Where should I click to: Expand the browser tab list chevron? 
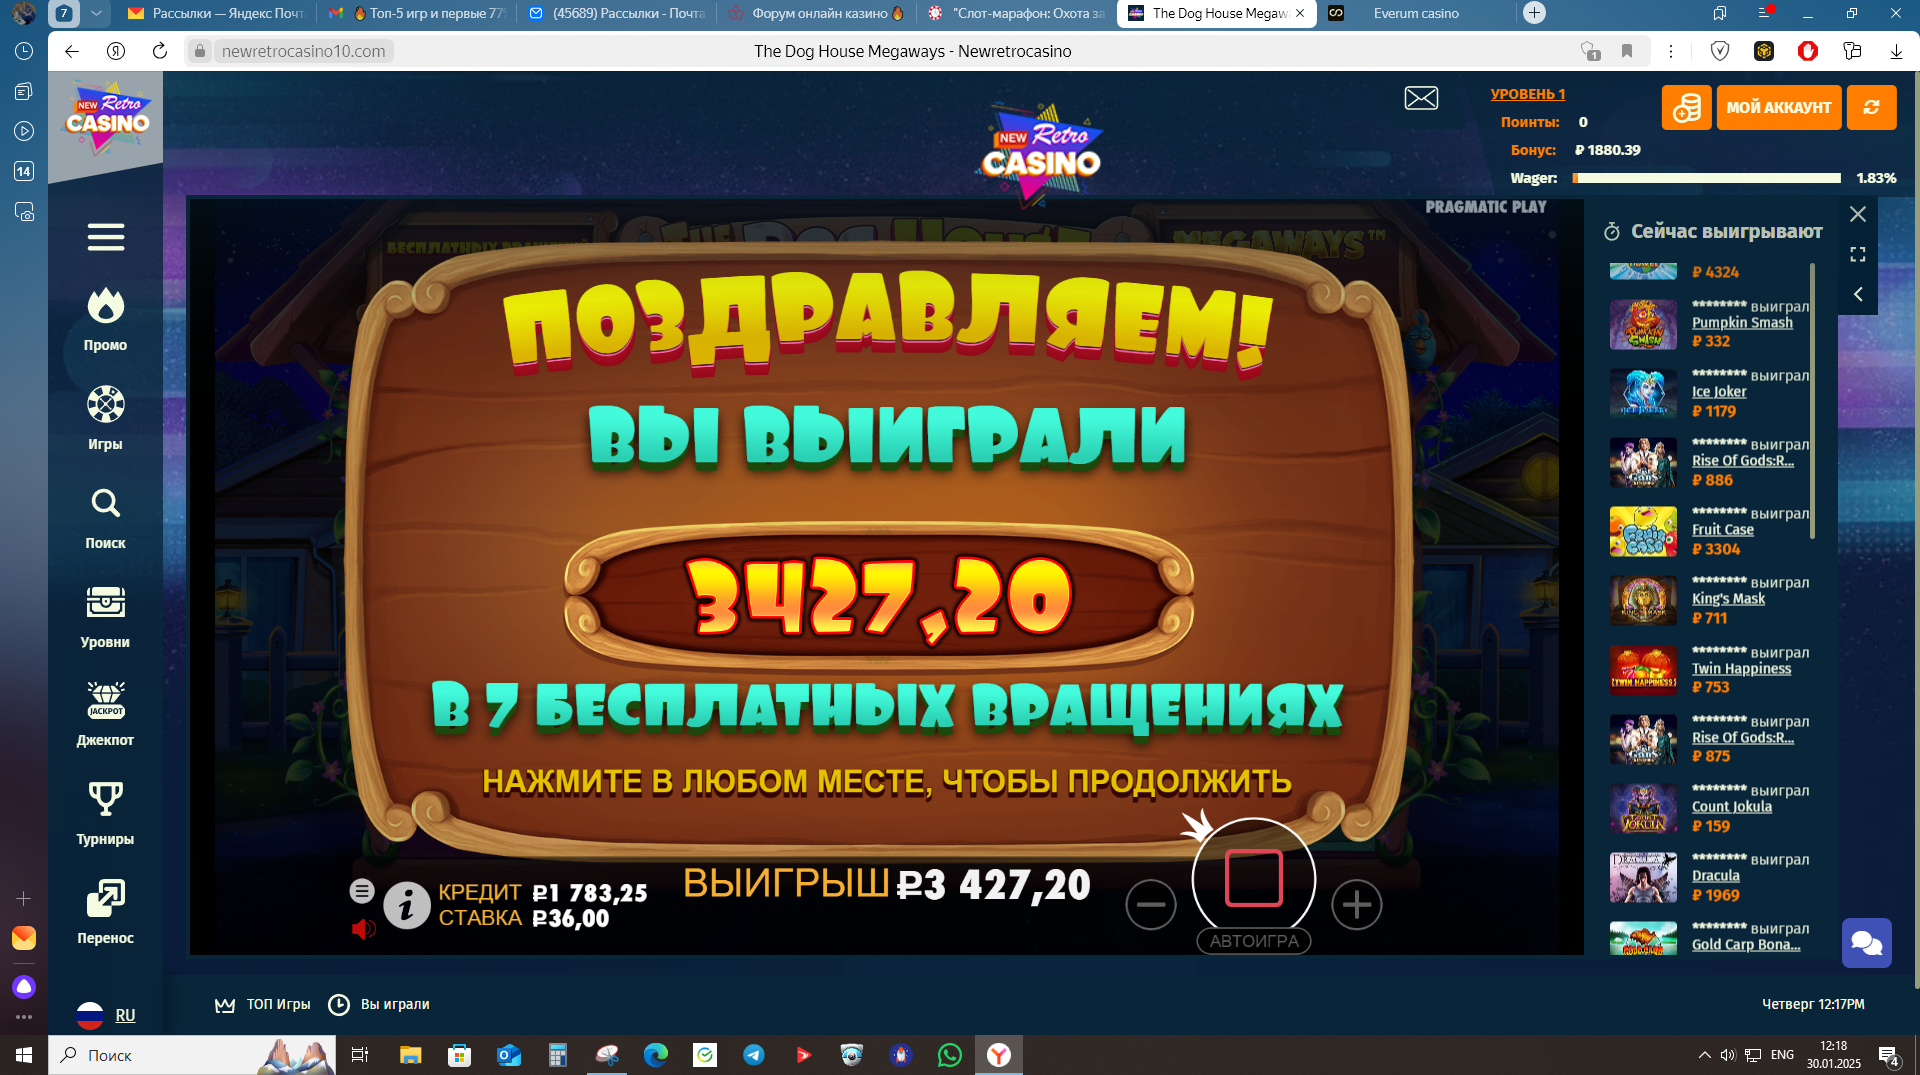(96, 13)
